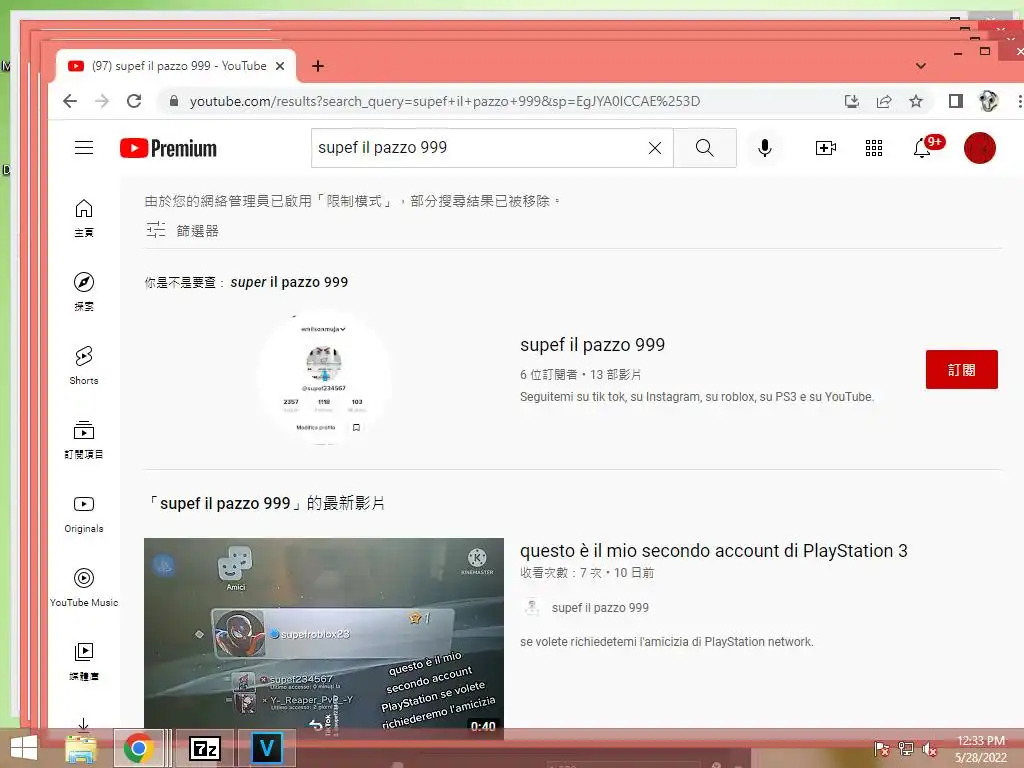This screenshot has width=1024, height=768.
Task: Open Shorts in the sidebar
Action: [84, 366]
